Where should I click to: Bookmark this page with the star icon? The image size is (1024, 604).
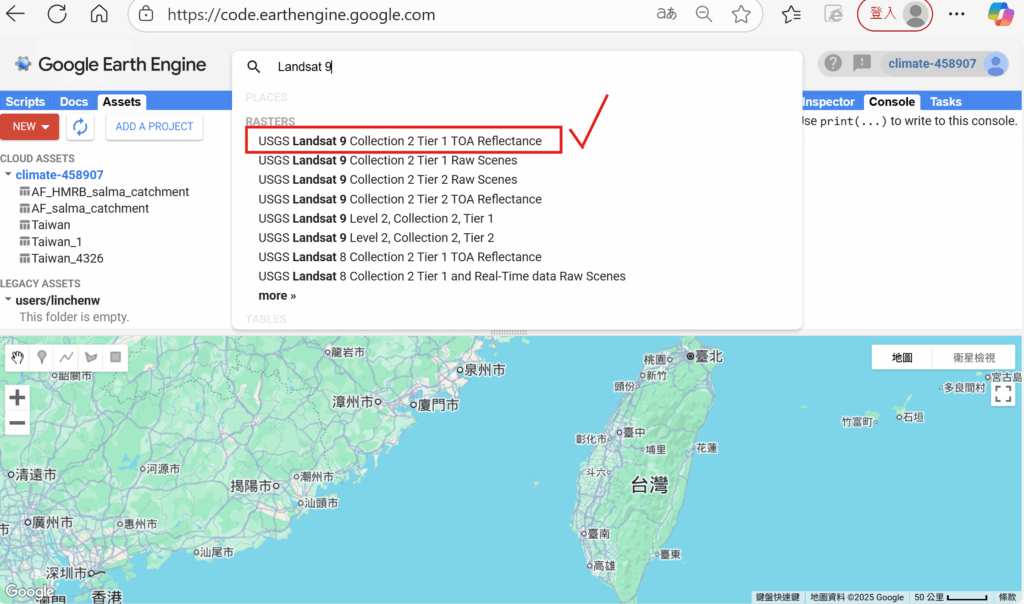[741, 14]
